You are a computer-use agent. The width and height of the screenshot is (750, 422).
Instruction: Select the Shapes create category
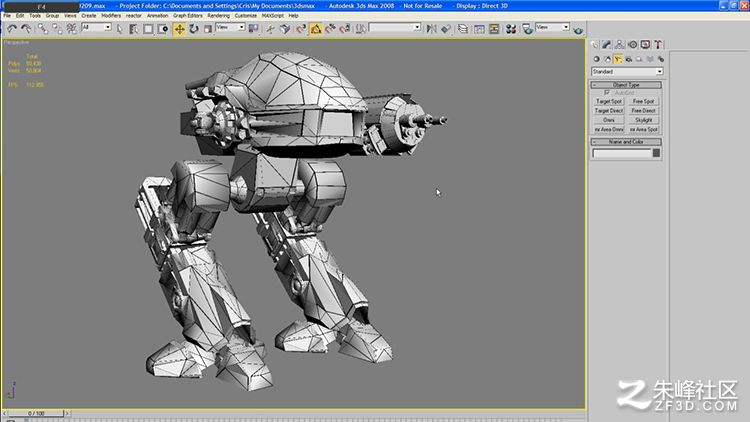click(607, 59)
